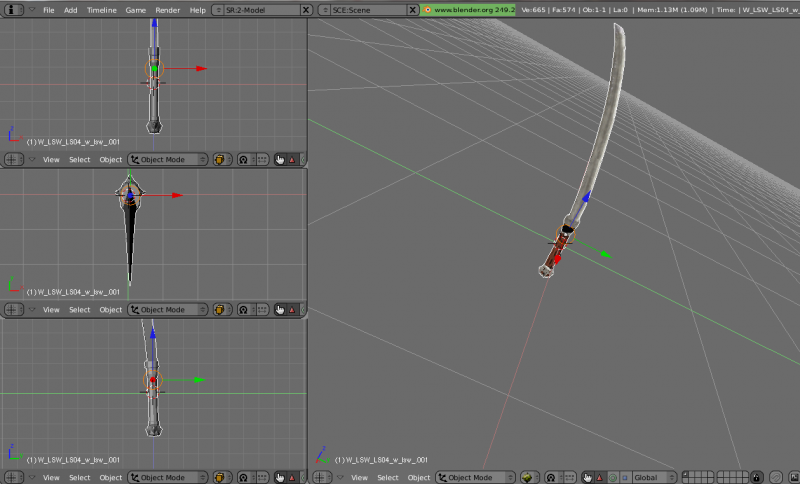Click draw type icon in top viewport header
800x484 pixels.
point(222,159)
